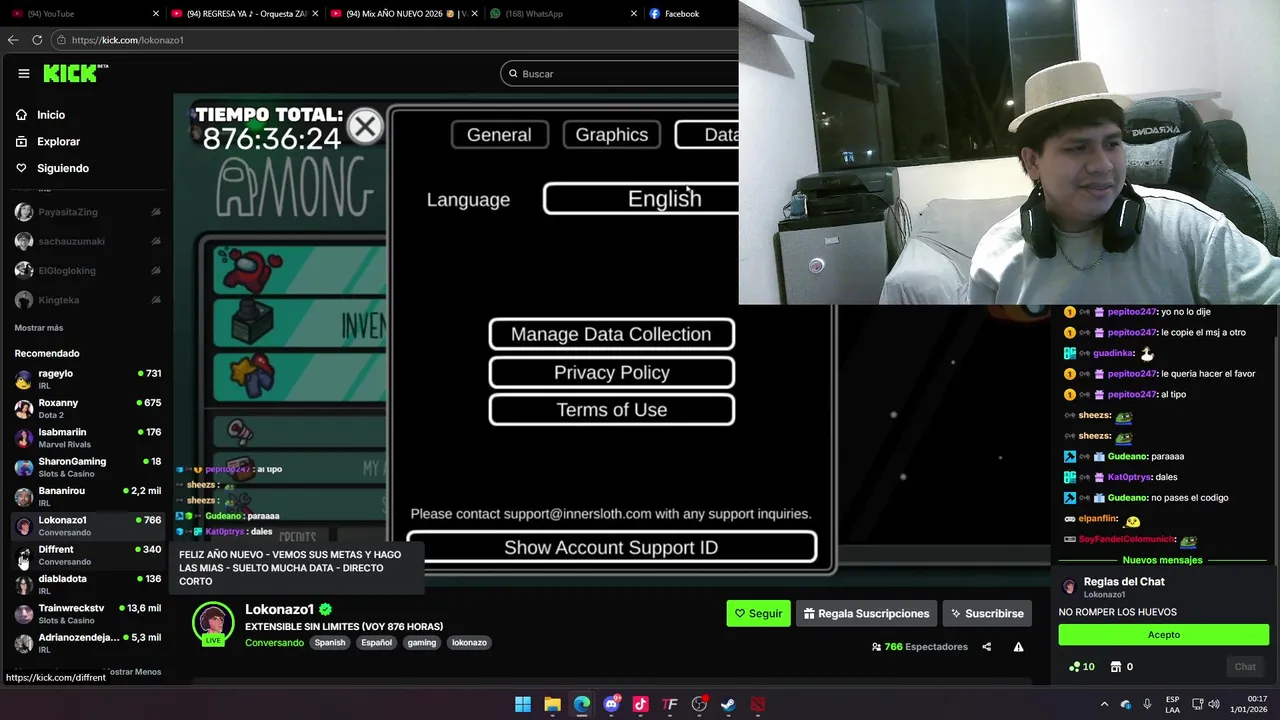Open TikTok app from taskbar
This screenshot has width=1280, height=720.
coord(641,704)
